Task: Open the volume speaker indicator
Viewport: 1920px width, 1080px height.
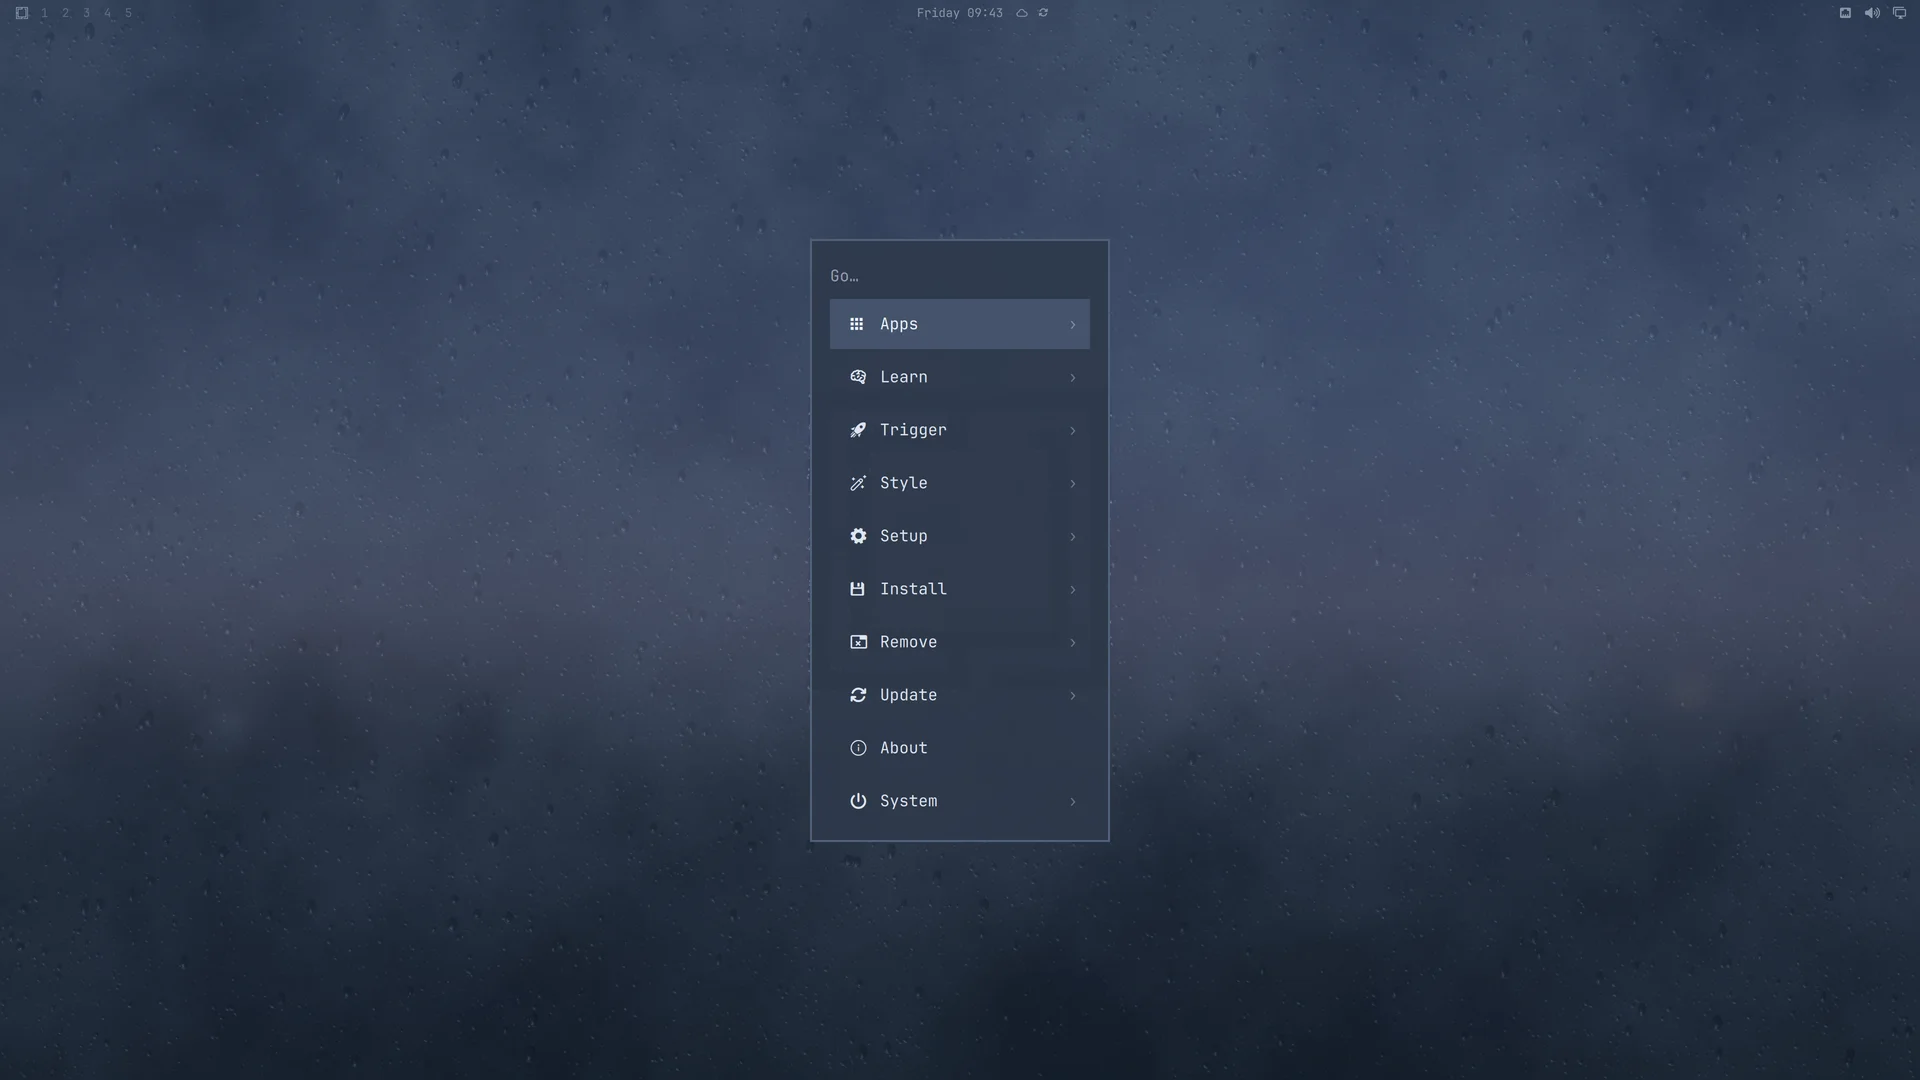Action: click(1872, 13)
